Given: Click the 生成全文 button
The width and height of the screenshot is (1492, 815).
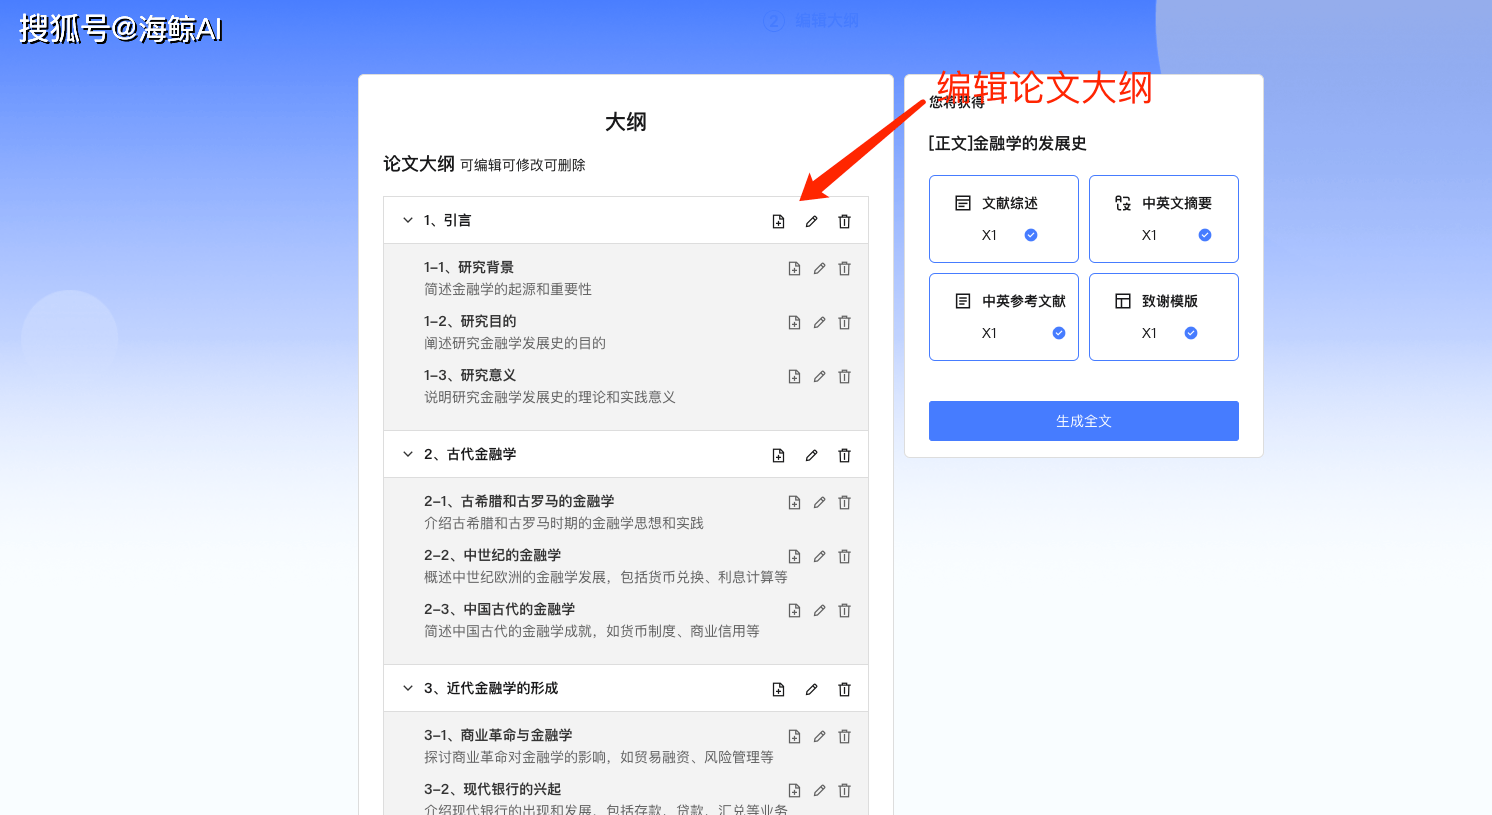Looking at the screenshot, I should click(1083, 421).
